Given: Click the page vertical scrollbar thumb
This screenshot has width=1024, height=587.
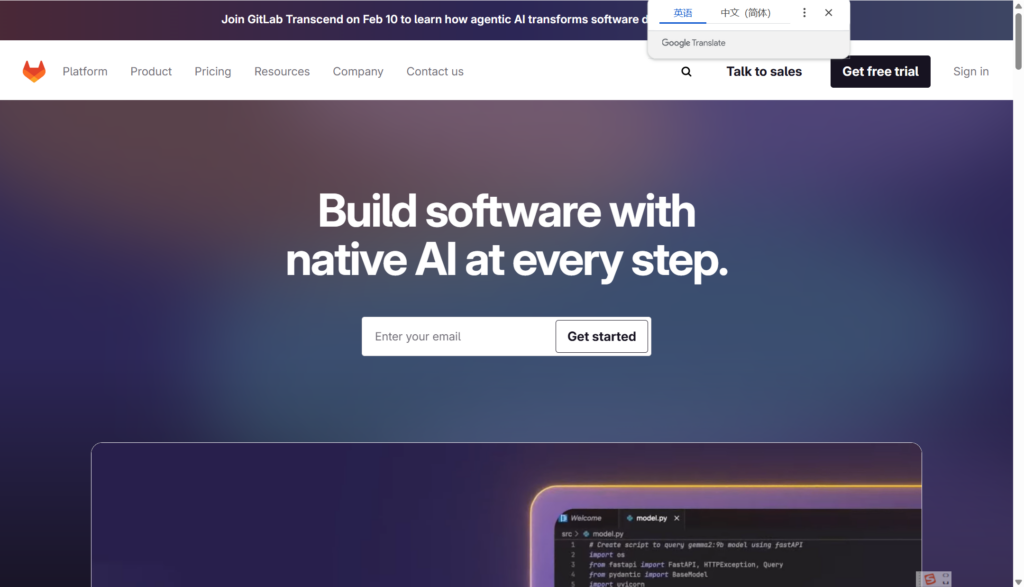Looking at the screenshot, I should pos(1018,40).
